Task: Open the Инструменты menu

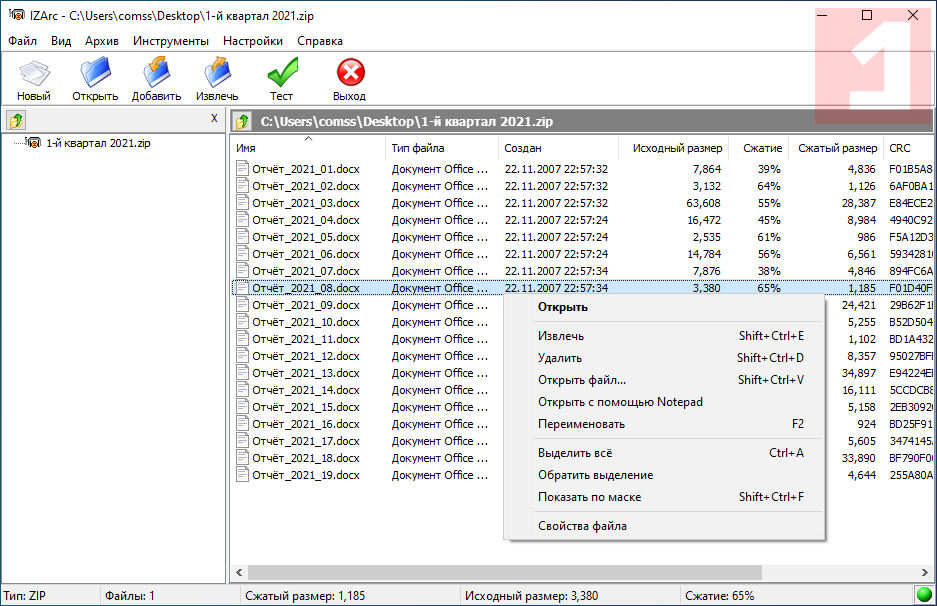Action: 171,41
